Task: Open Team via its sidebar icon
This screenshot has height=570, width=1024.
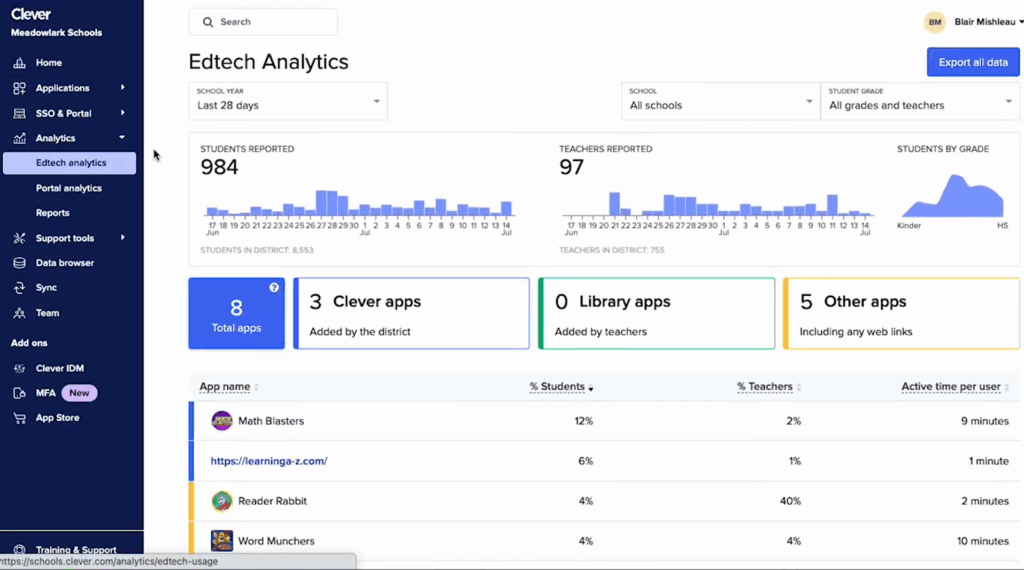Action: coord(19,313)
